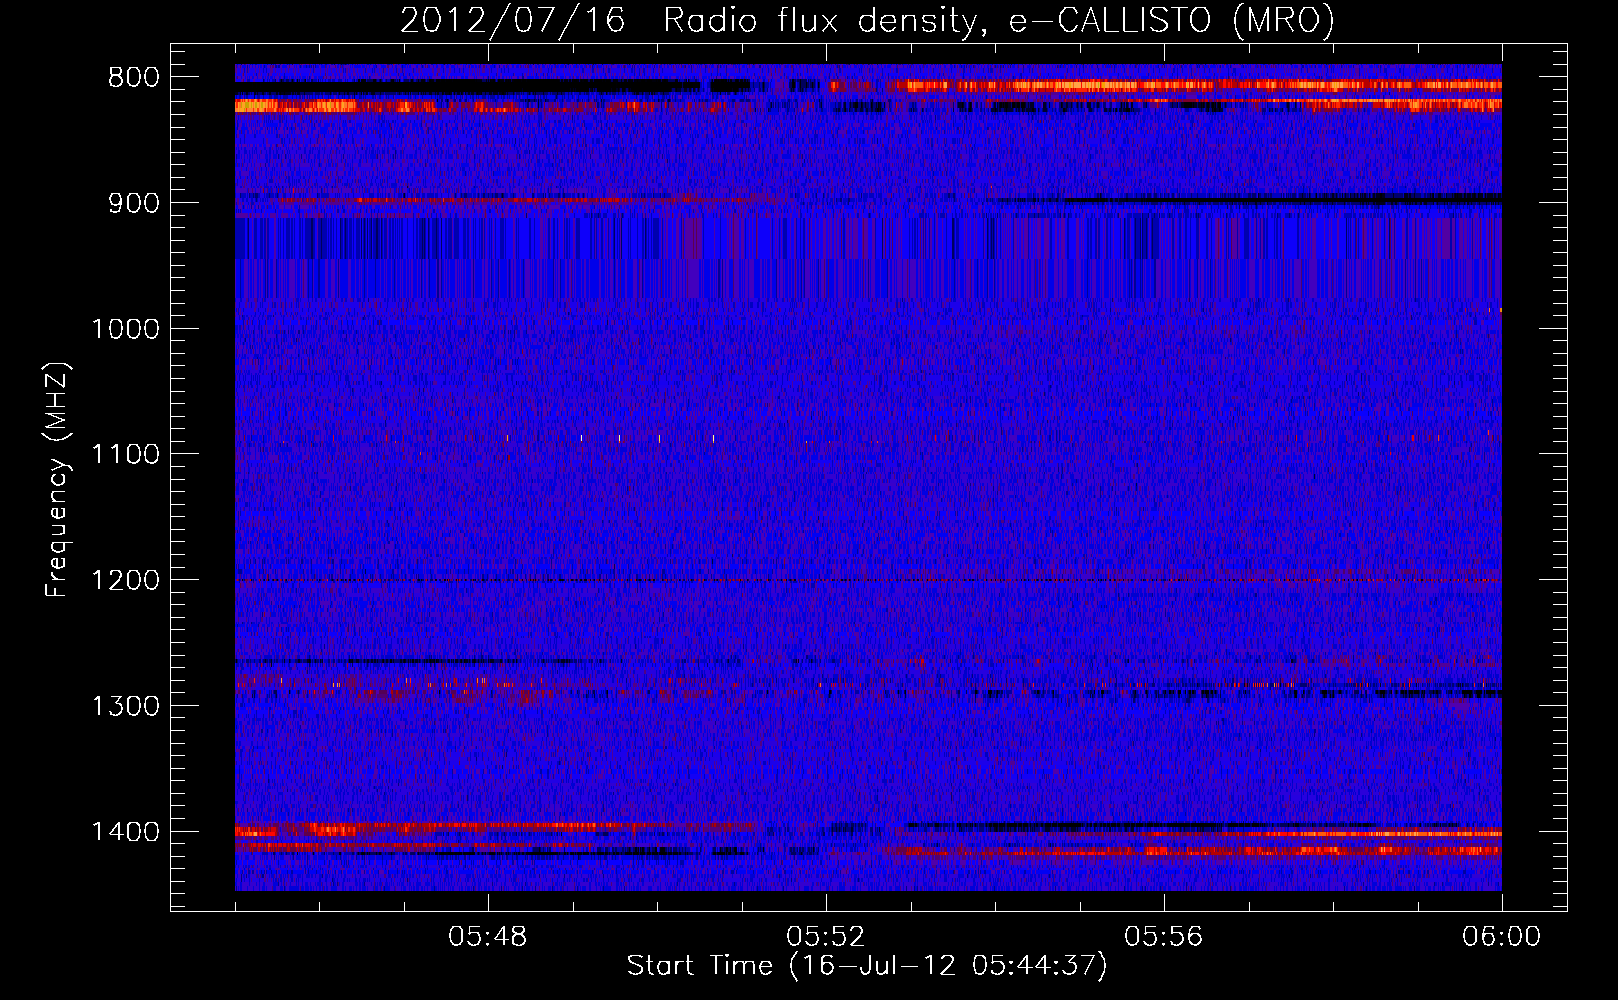
Task: Click the 800 frequency tick label
Action: [134, 78]
